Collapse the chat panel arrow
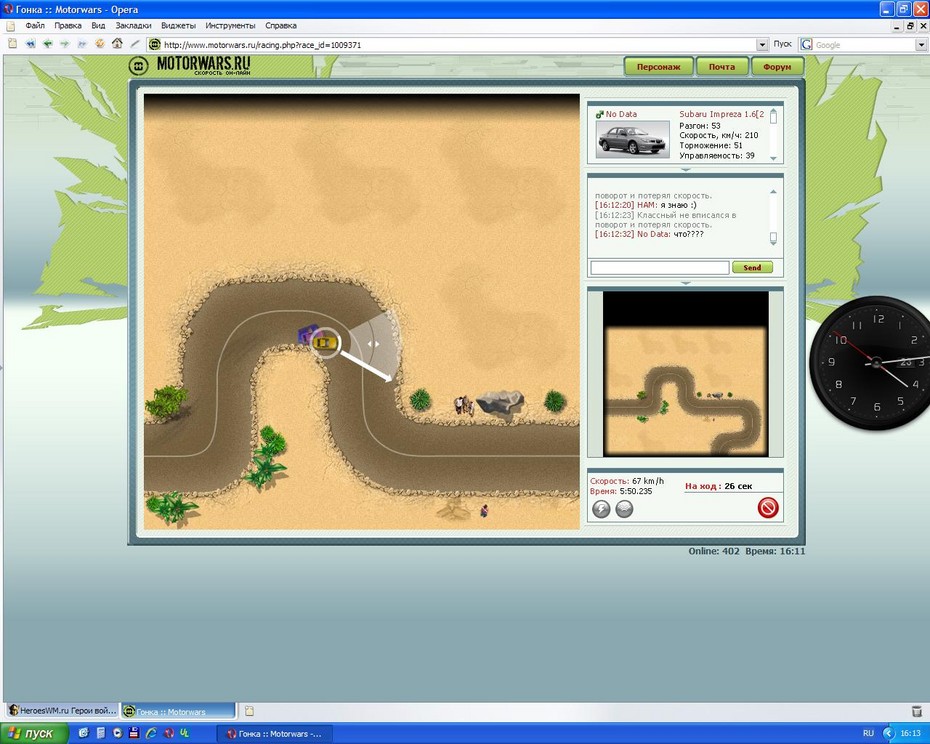Image resolution: width=930 pixels, height=744 pixels. point(684,283)
